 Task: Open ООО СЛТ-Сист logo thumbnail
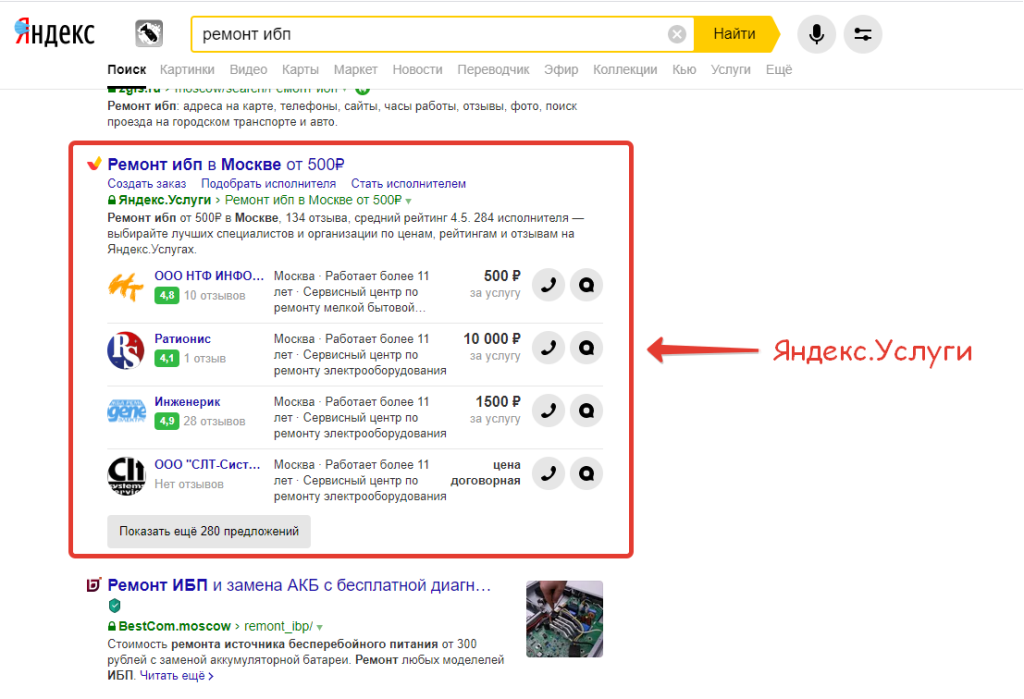pos(126,475)
